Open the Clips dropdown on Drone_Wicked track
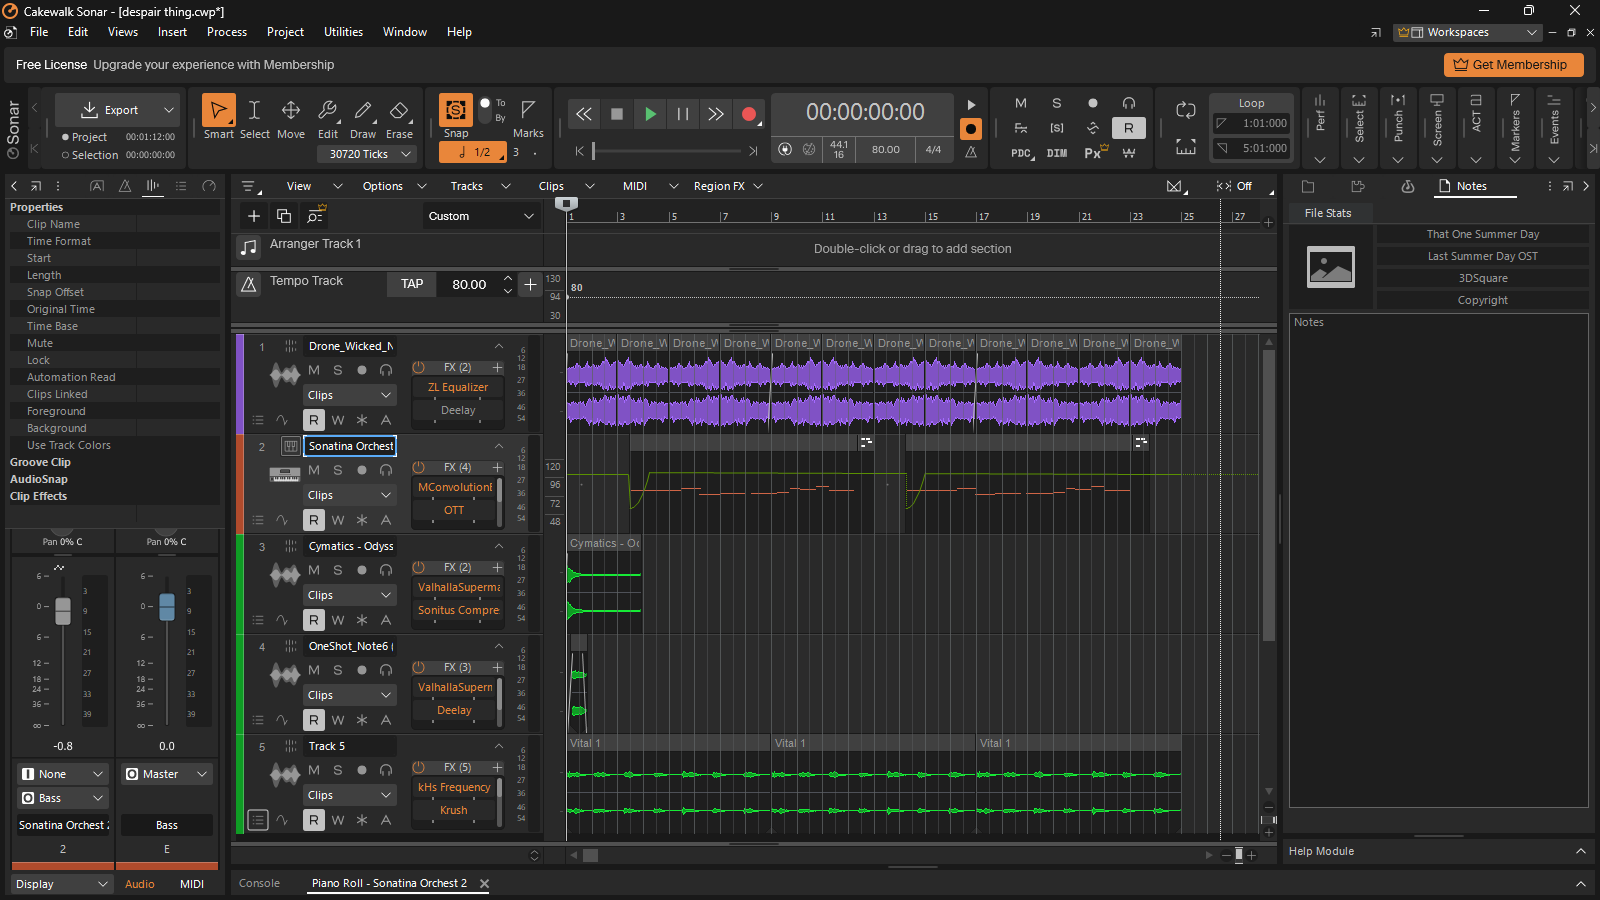Screen dimensions: 1600x900 [350, 395]
